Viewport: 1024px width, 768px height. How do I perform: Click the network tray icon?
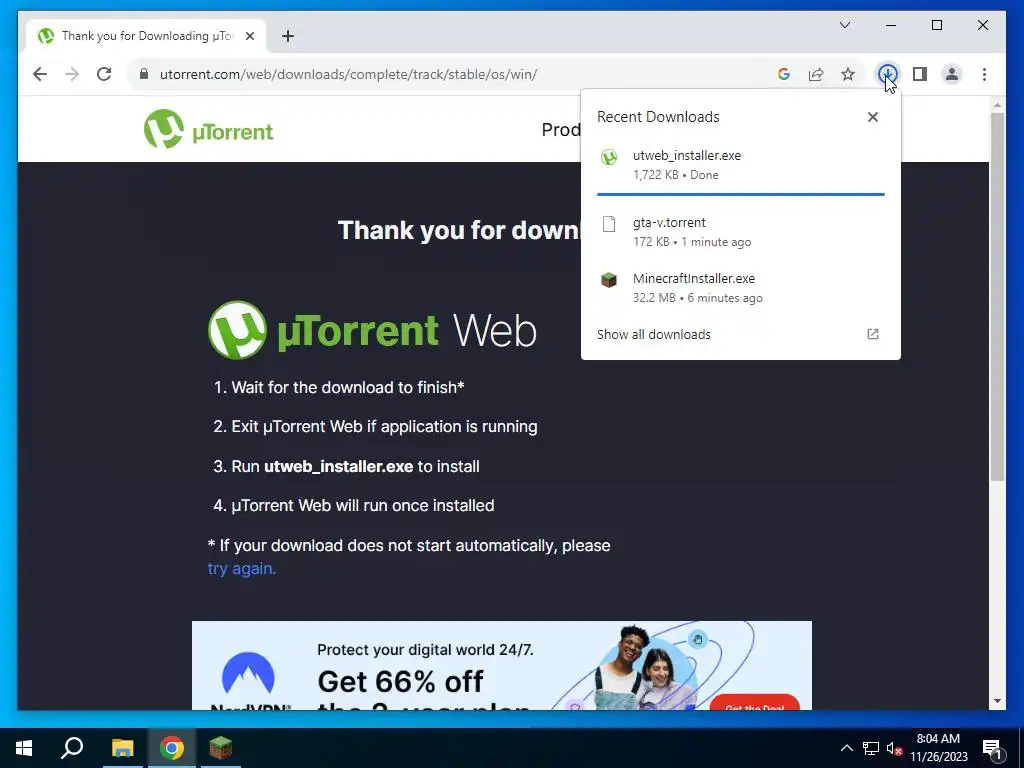tap(871, 748)
